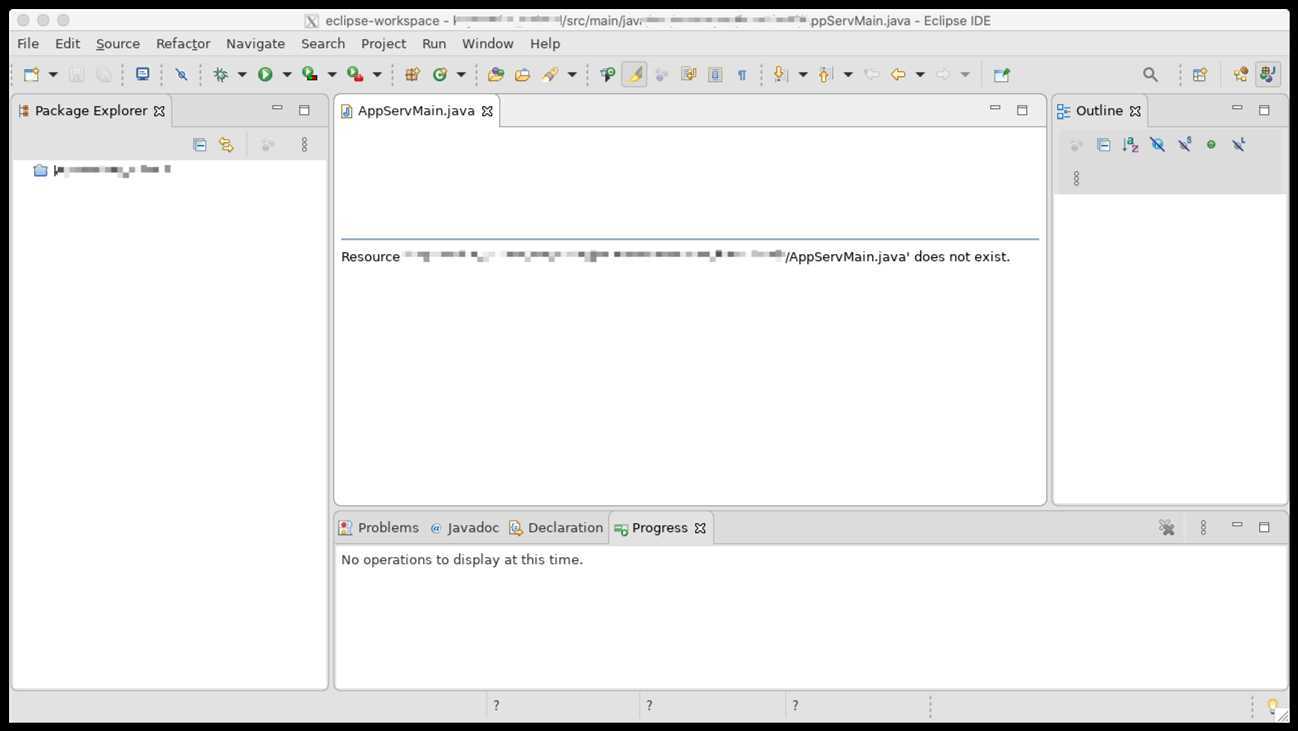This screenshot has height=731, width=1298.
Task: Click the Open Perspective icon
Action: pyautogui.click(x=1200, y=75)
